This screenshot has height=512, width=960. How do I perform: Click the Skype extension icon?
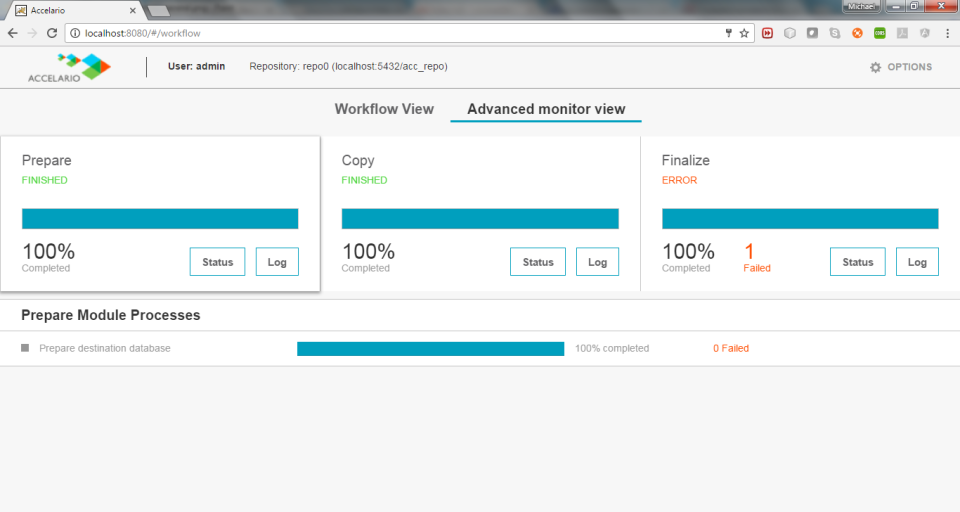coord(834,33)
